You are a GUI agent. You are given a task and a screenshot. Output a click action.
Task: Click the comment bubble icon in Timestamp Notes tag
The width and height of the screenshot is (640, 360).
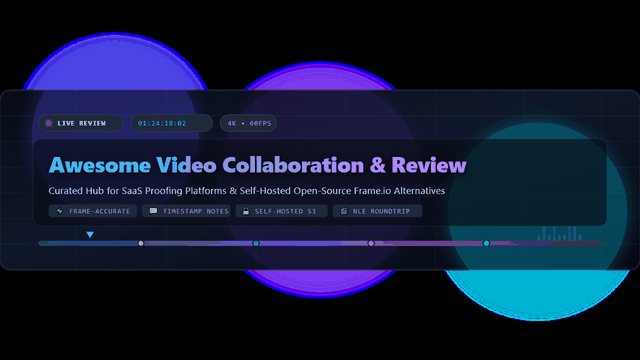click(x=153, y=211)
